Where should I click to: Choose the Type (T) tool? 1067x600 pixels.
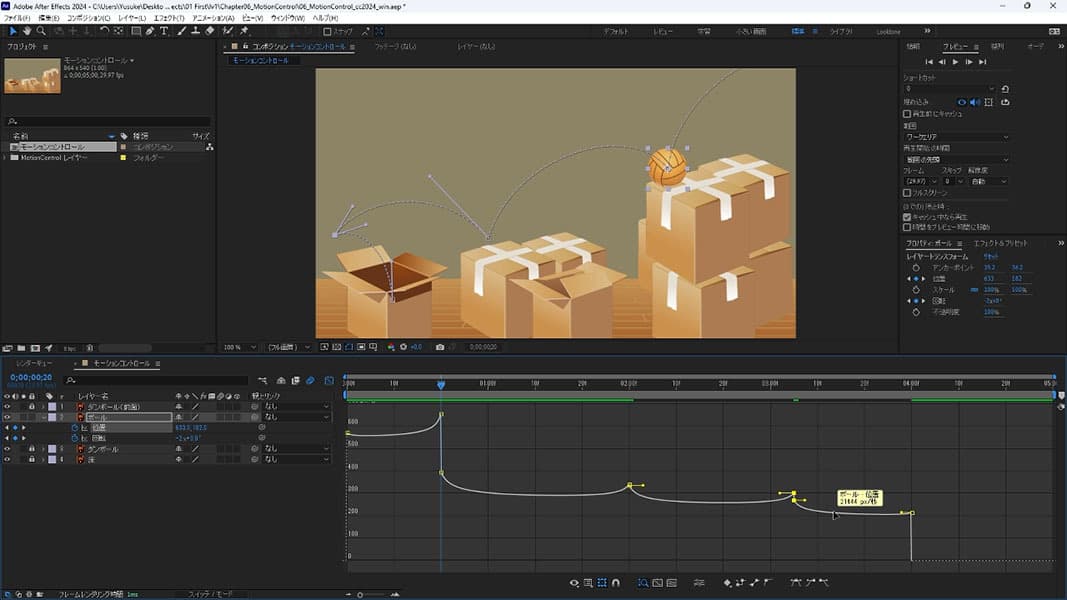pos(165,31)
